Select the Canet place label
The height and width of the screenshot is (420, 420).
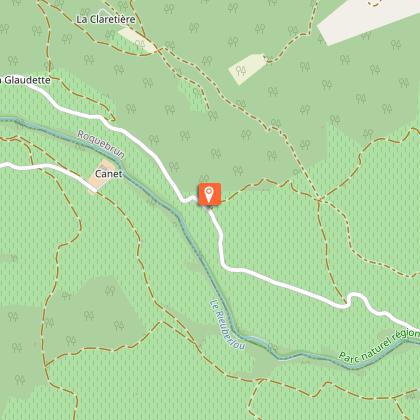point(109,174)
